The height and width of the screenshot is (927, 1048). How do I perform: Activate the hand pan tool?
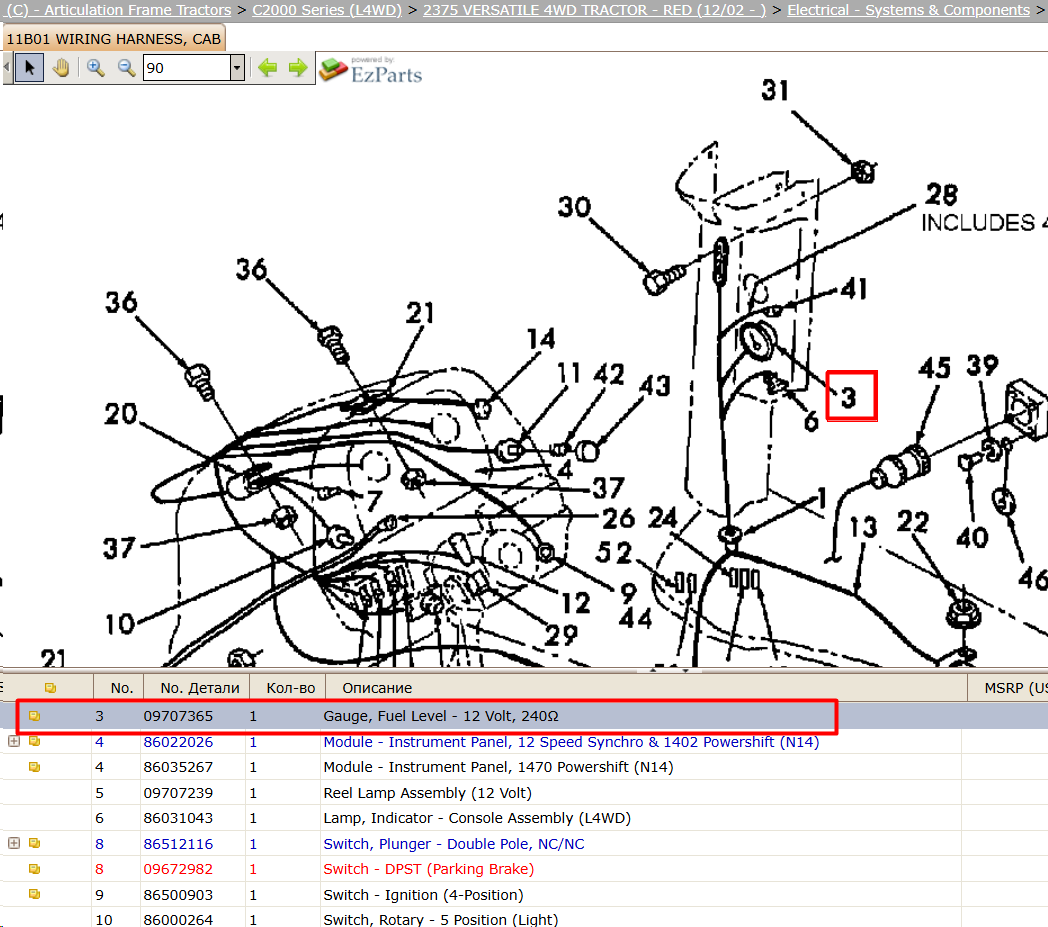pos(61,68)
